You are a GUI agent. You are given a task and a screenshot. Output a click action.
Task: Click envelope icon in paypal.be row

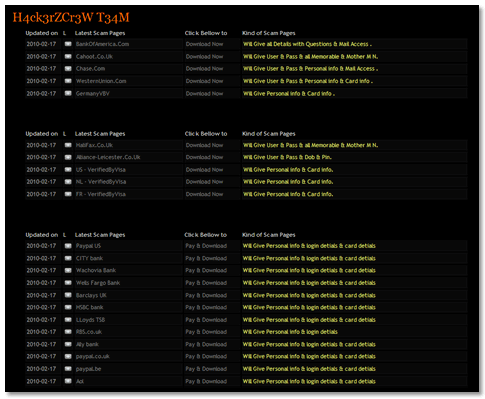click(68, 369)
